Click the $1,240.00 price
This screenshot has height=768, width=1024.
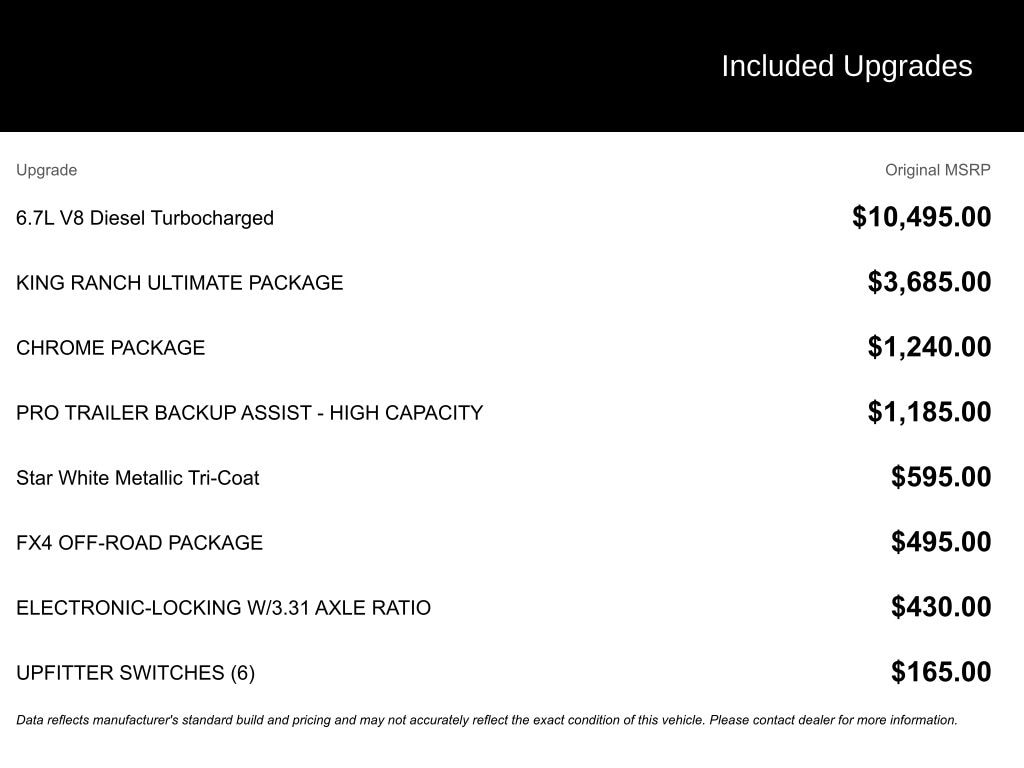point(929,347)
